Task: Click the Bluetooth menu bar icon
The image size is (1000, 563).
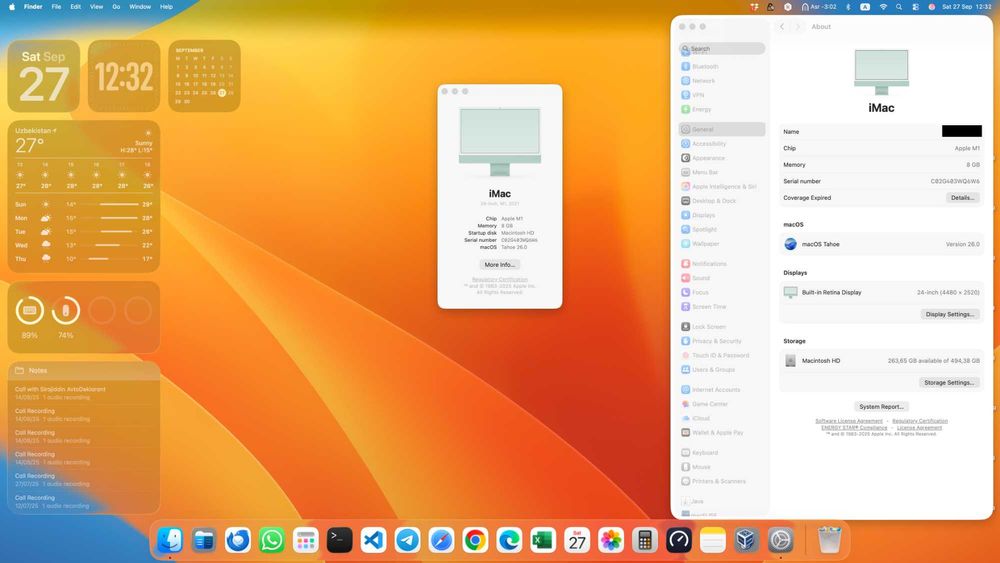Action: (848, 6)
